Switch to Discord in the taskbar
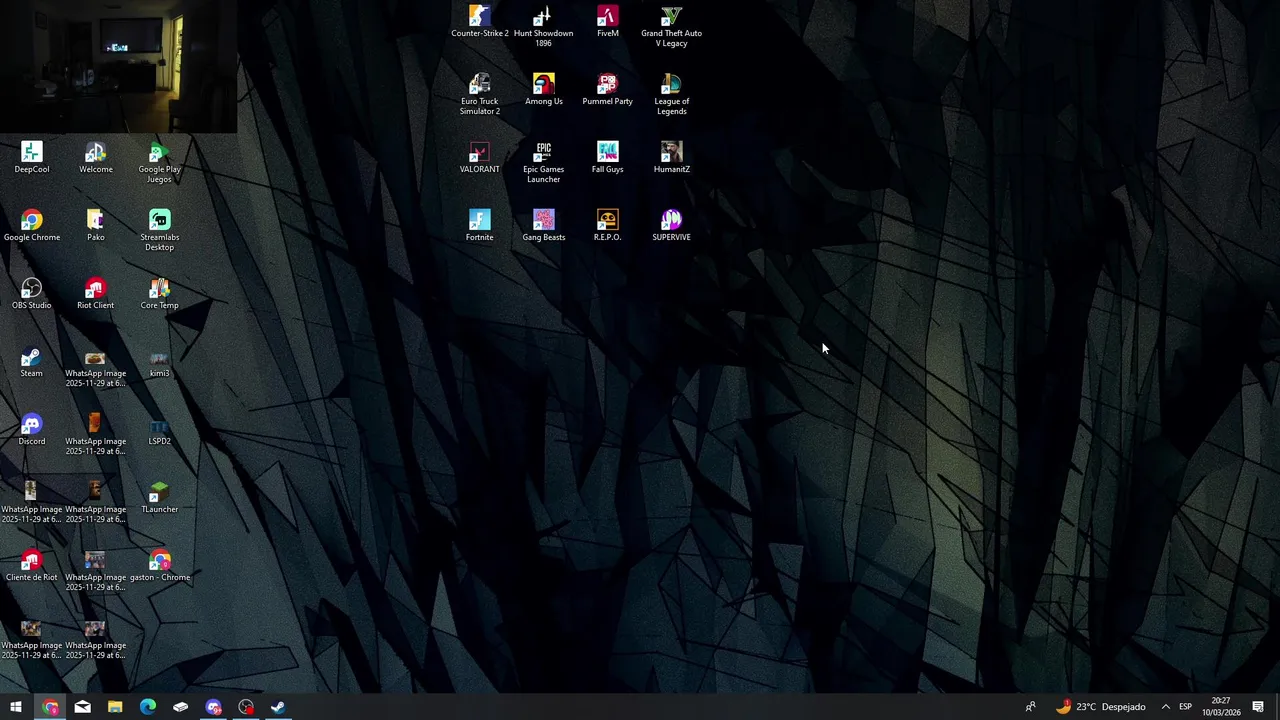The width and height of the screenshot is (1280, 720). pyautogui.click(x=213, y=707)
